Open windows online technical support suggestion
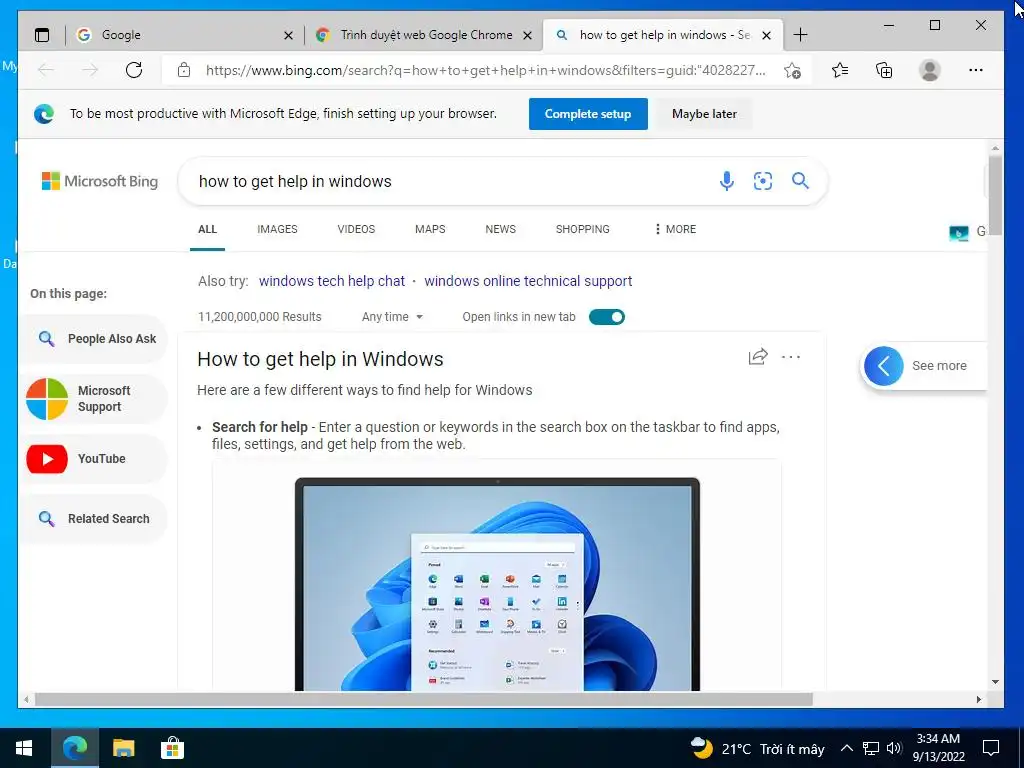The width and height of the screenshot is (1024, 768). click(x=528, y=281)
